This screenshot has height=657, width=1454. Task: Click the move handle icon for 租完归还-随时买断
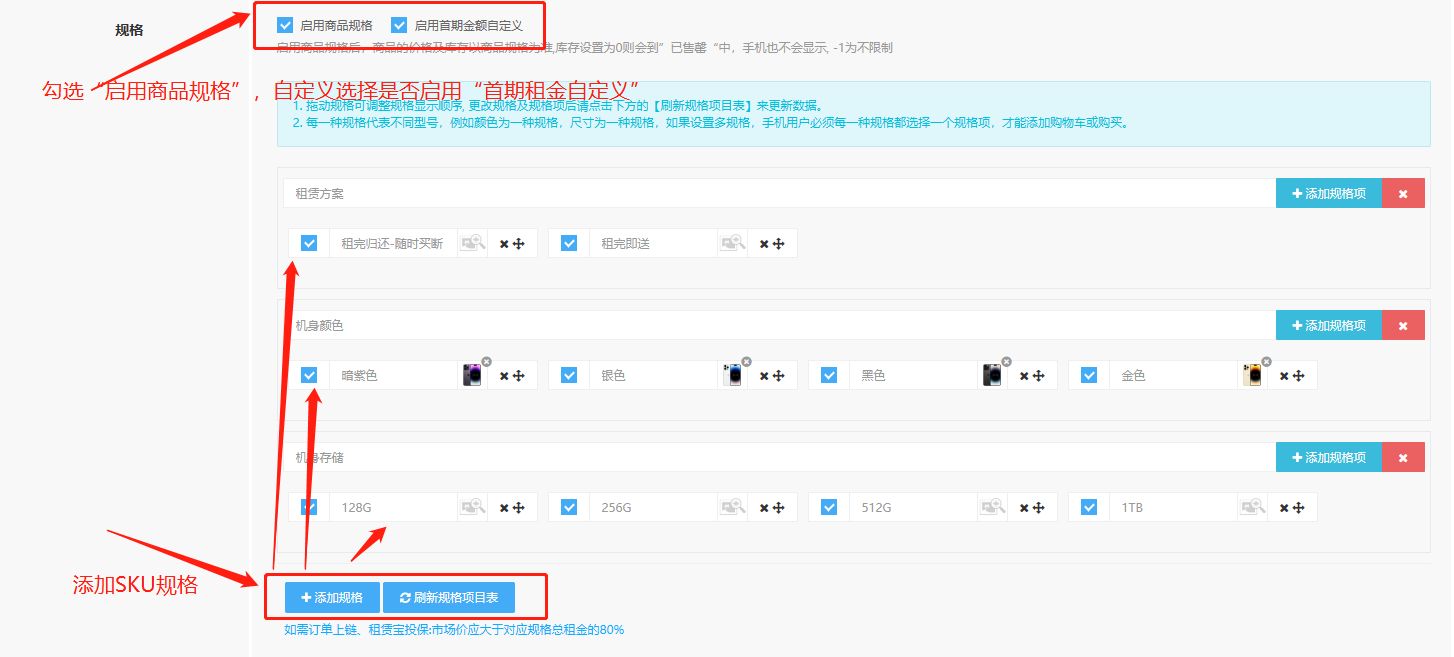[x=519, y=244]
